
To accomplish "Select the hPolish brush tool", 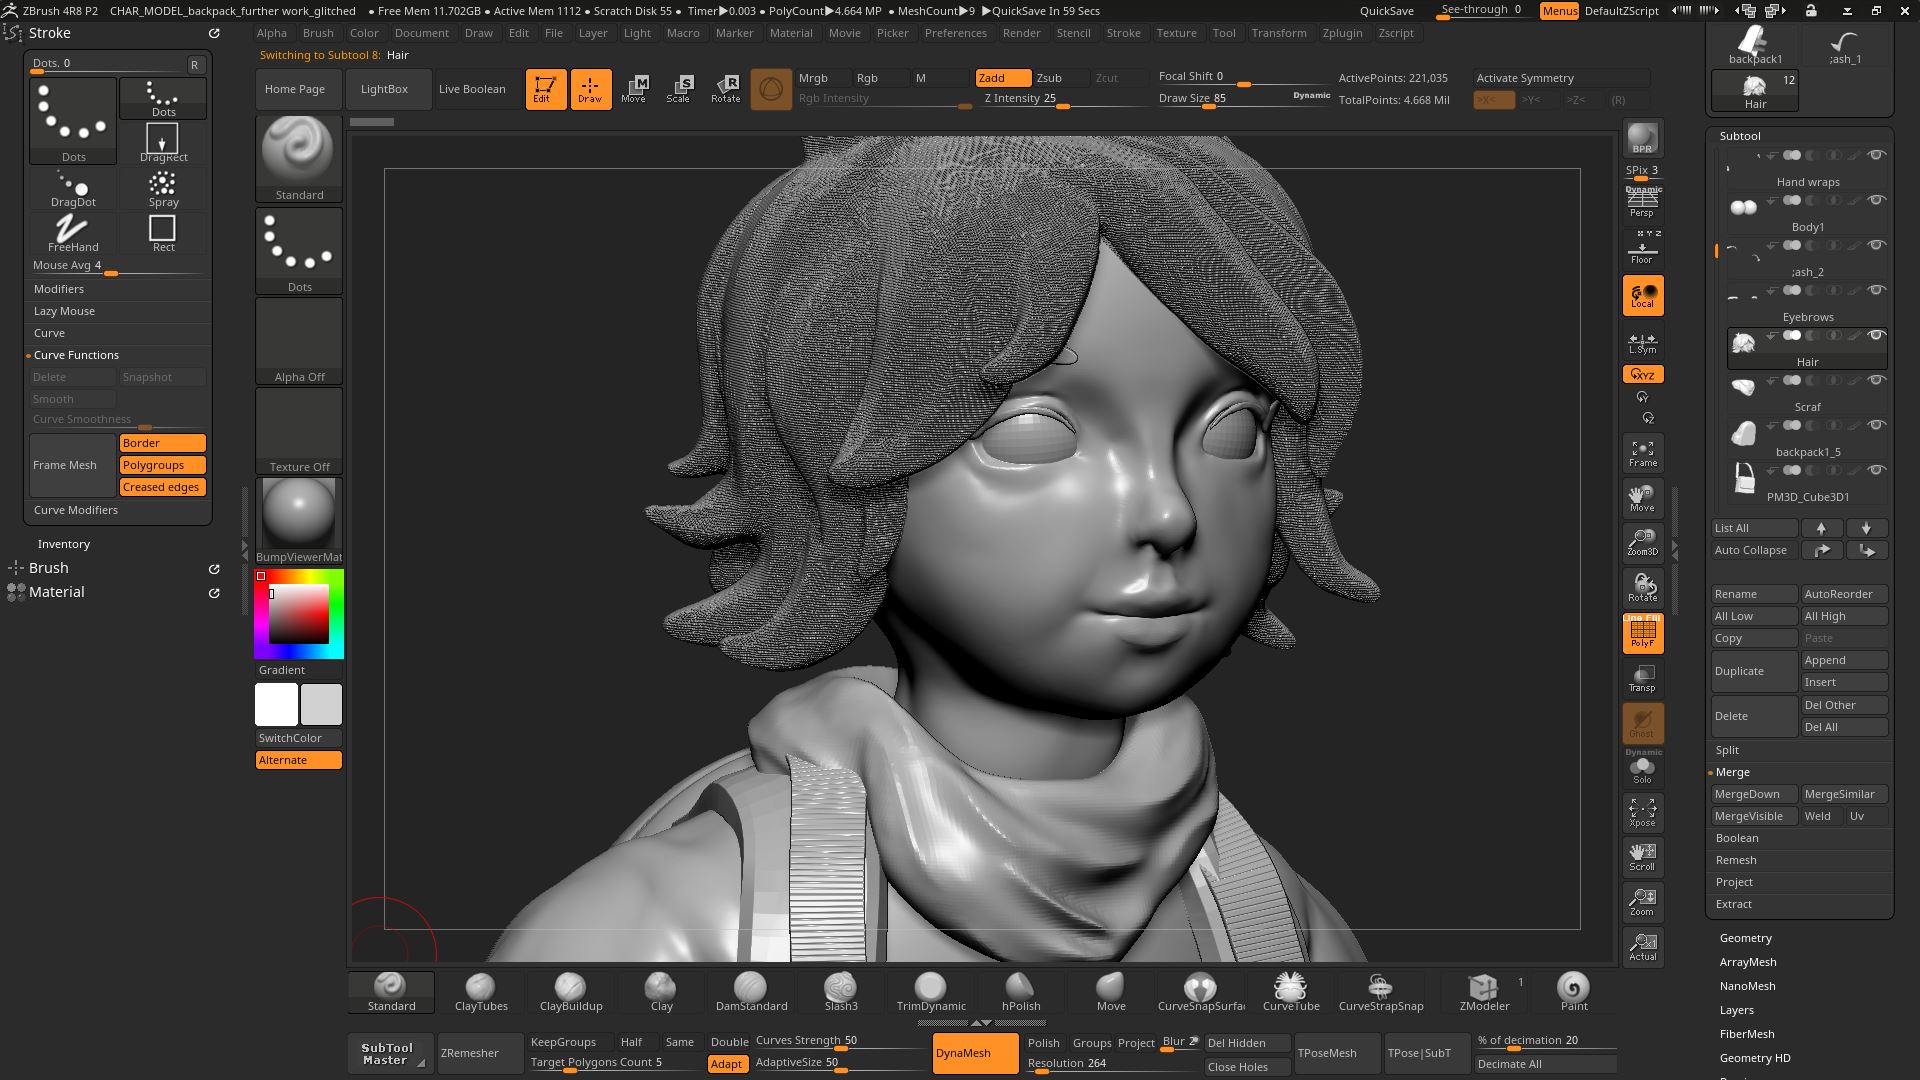I will pos(1021,990).
